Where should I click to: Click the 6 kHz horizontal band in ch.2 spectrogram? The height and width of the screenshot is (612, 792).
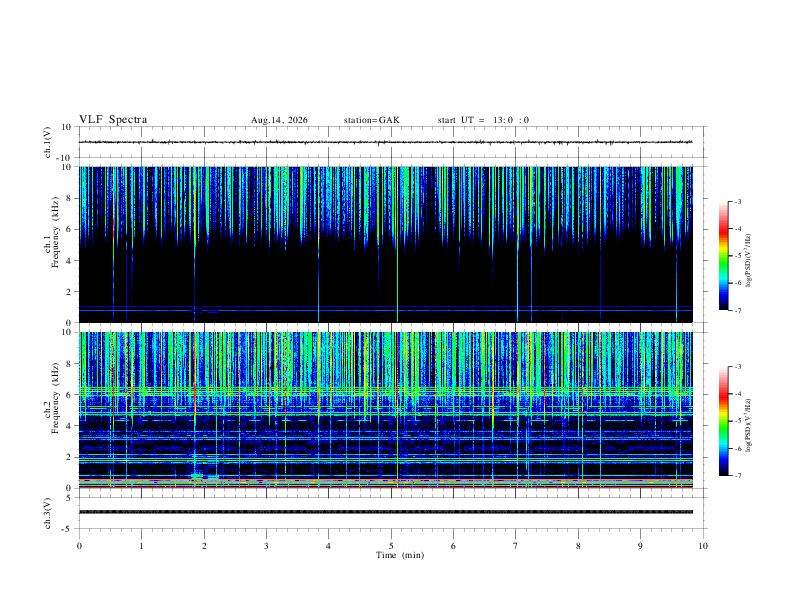tap(385, 391)
